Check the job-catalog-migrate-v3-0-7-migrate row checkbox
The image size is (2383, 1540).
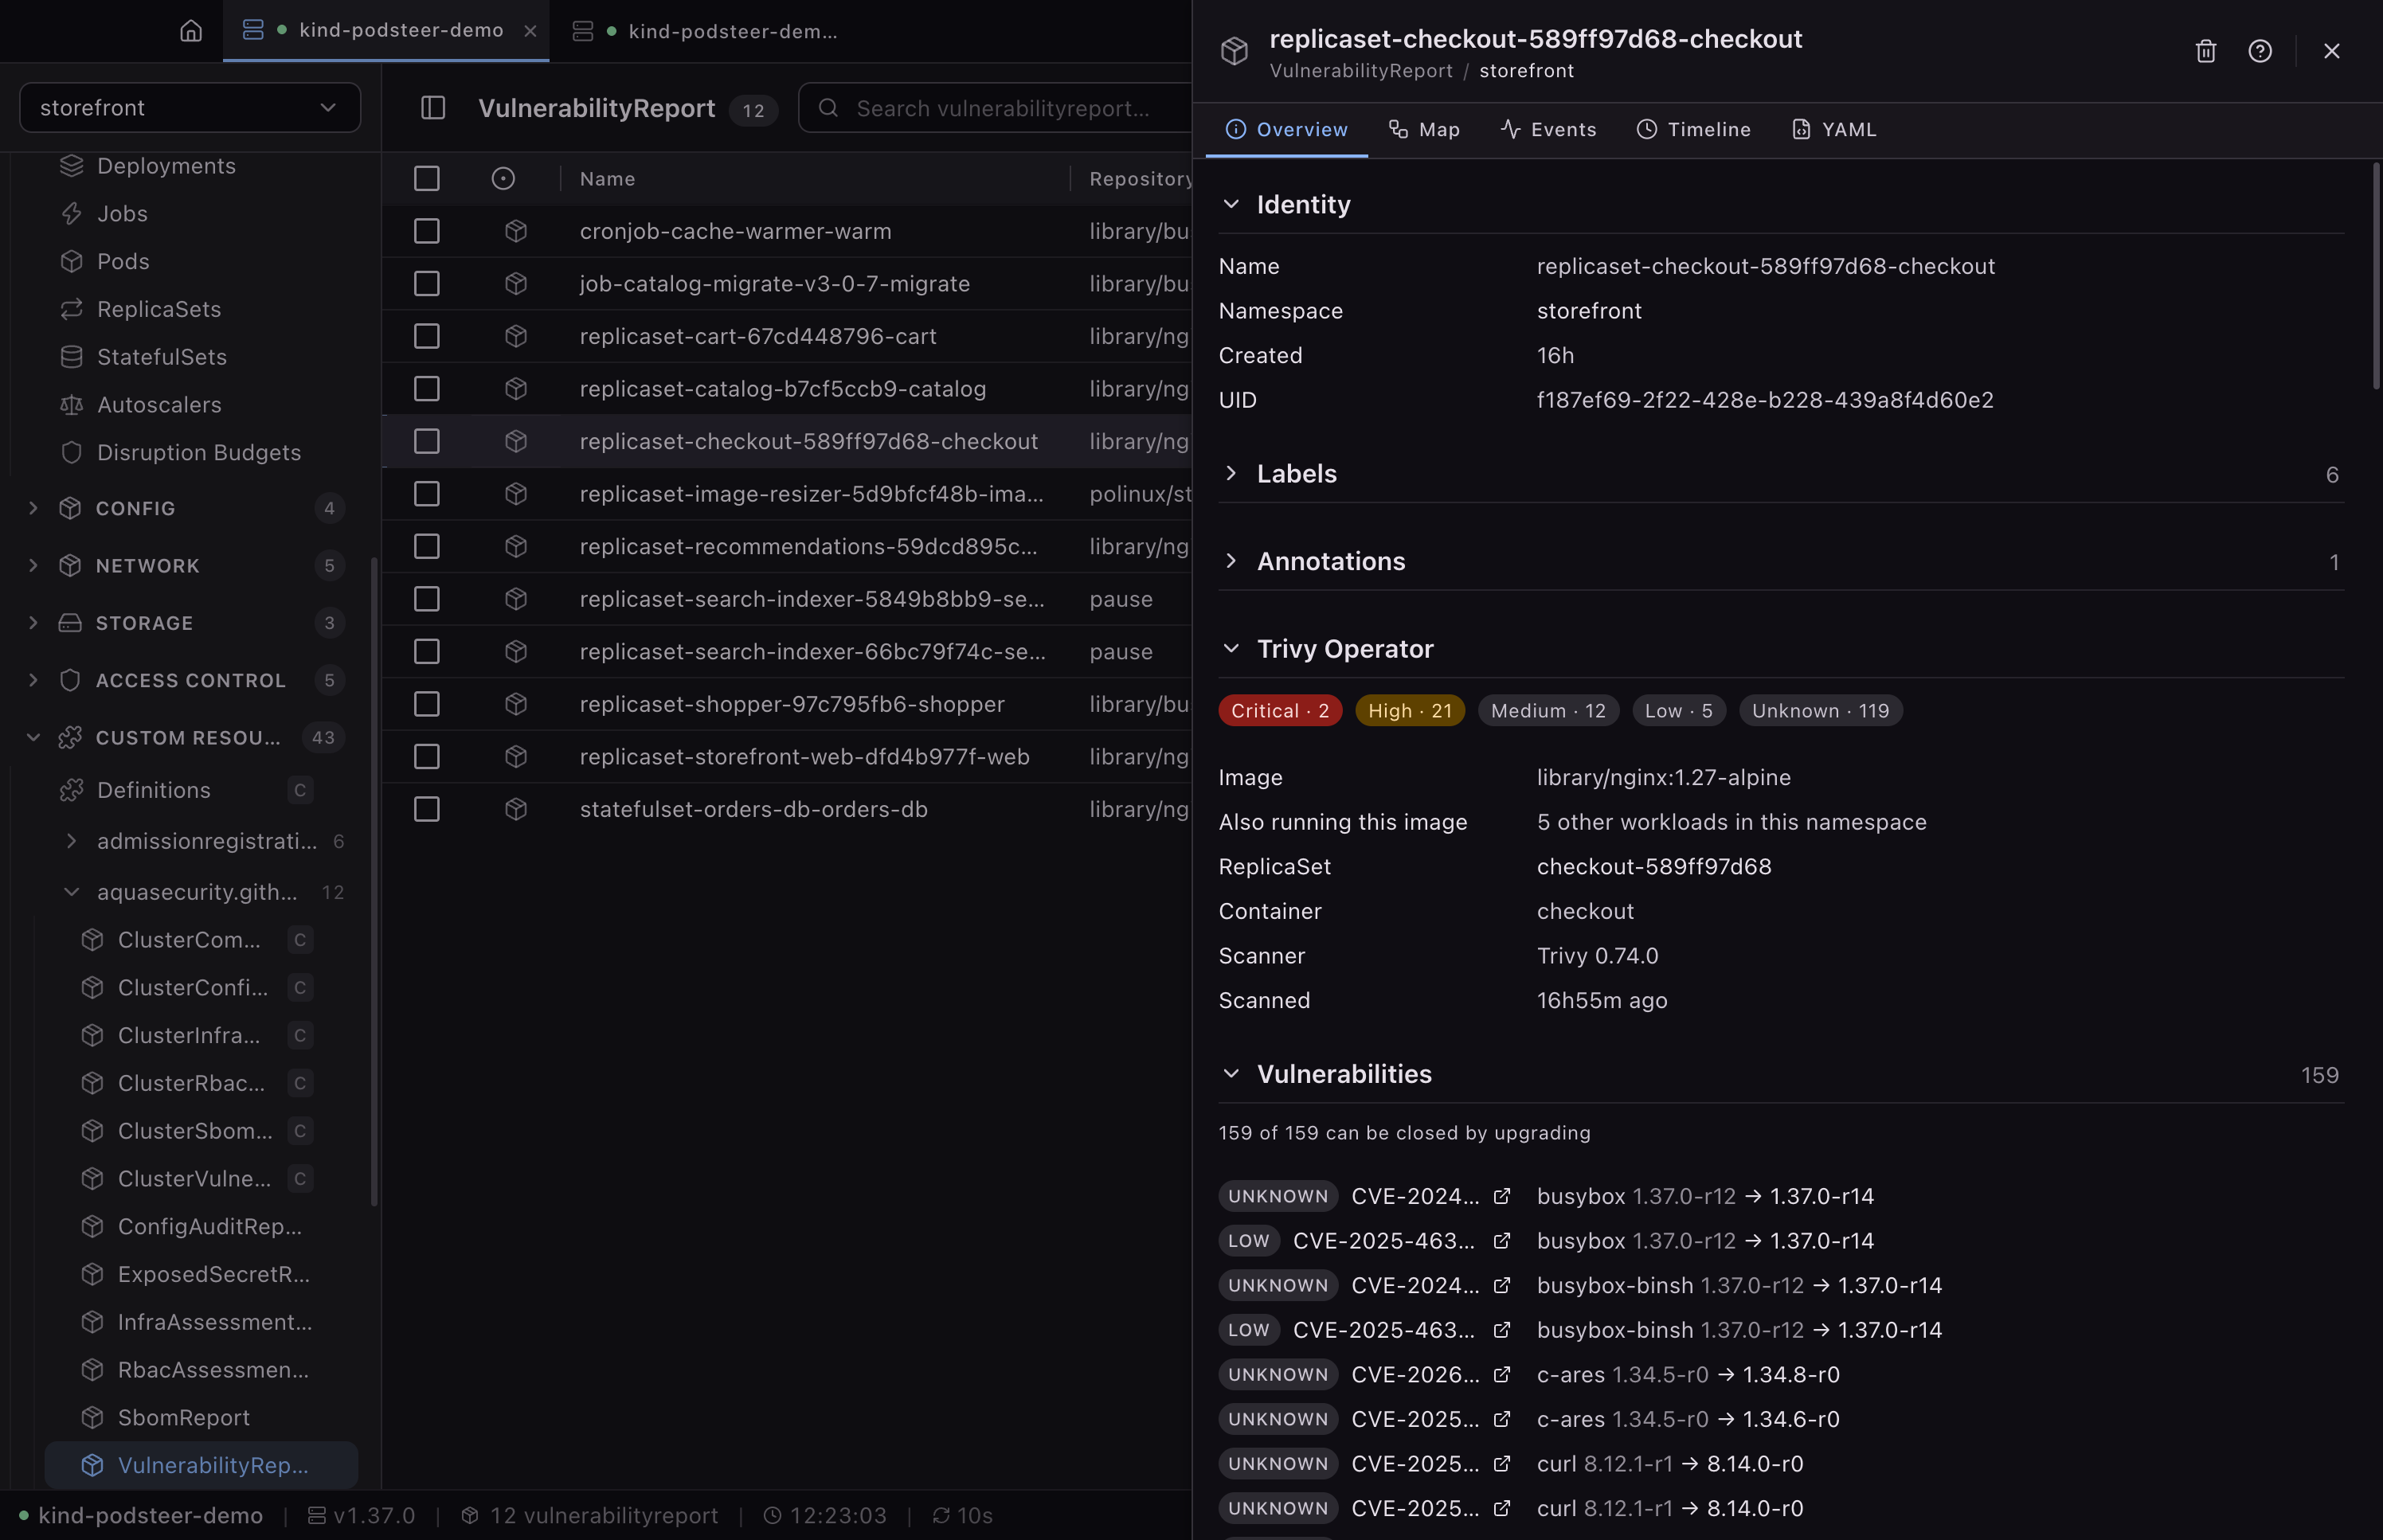pyautogui.click(x=427, y=284)
